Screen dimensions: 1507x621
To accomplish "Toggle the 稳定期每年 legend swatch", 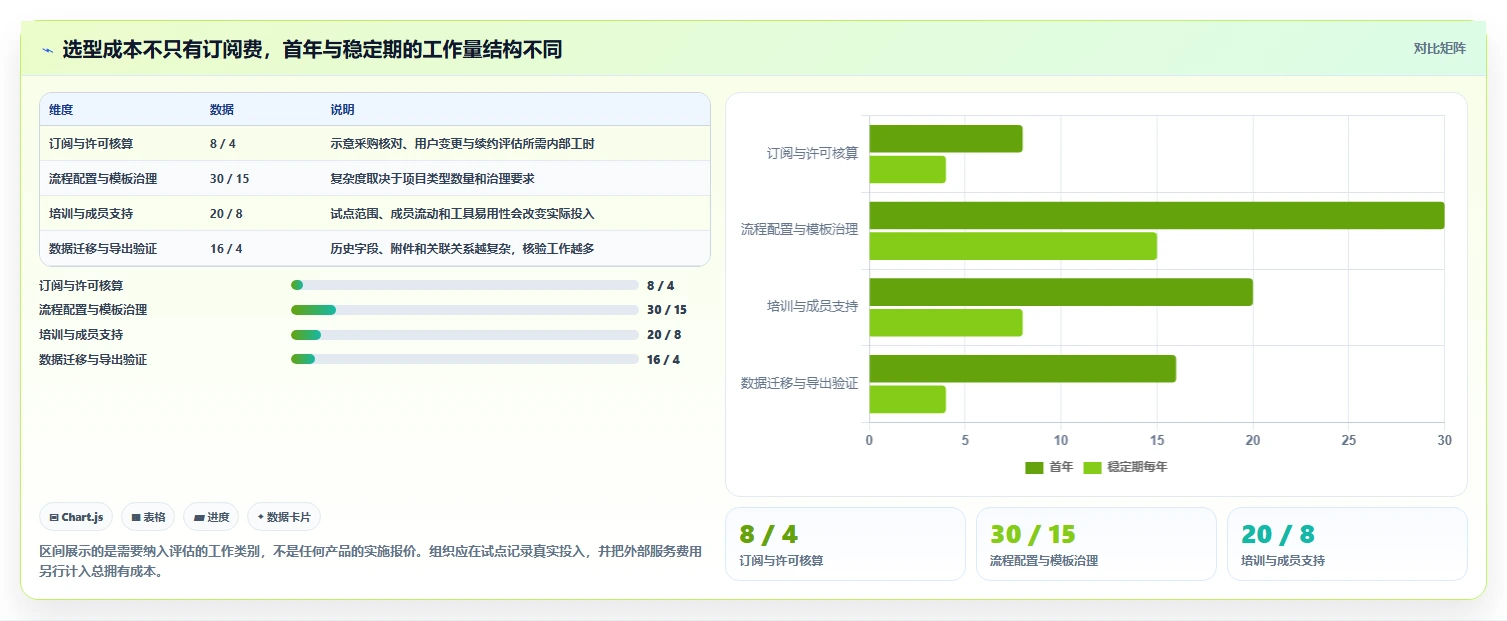I will pyautogui.click(x=1092, y=467).
